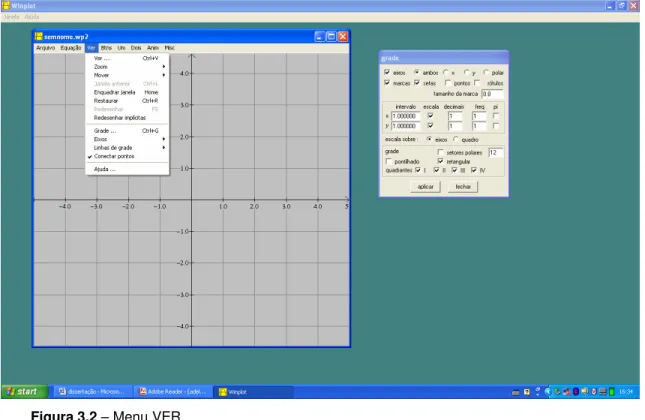Image resolution: width=645 pixels, height=420 pixels.
Task: Minimize the semnome.wp2 window
Action: [x=320, y=37]
